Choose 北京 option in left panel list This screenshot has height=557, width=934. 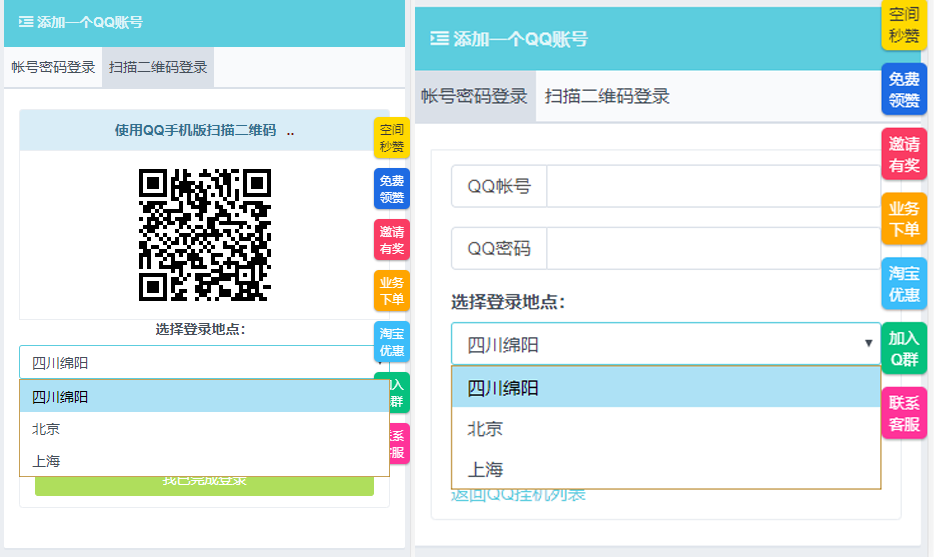point(204,429)
